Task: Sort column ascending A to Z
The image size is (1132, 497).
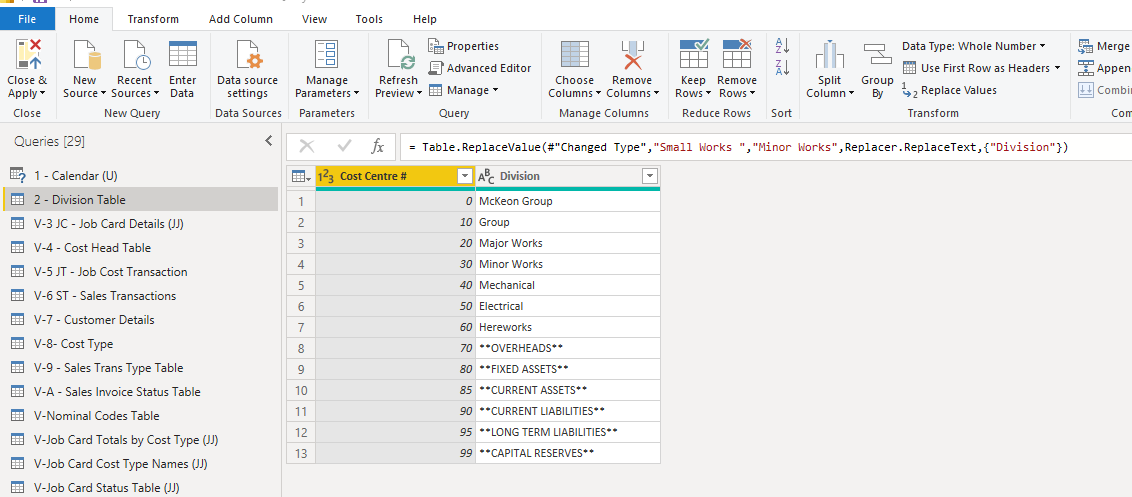Action: (x=782, y=46)
